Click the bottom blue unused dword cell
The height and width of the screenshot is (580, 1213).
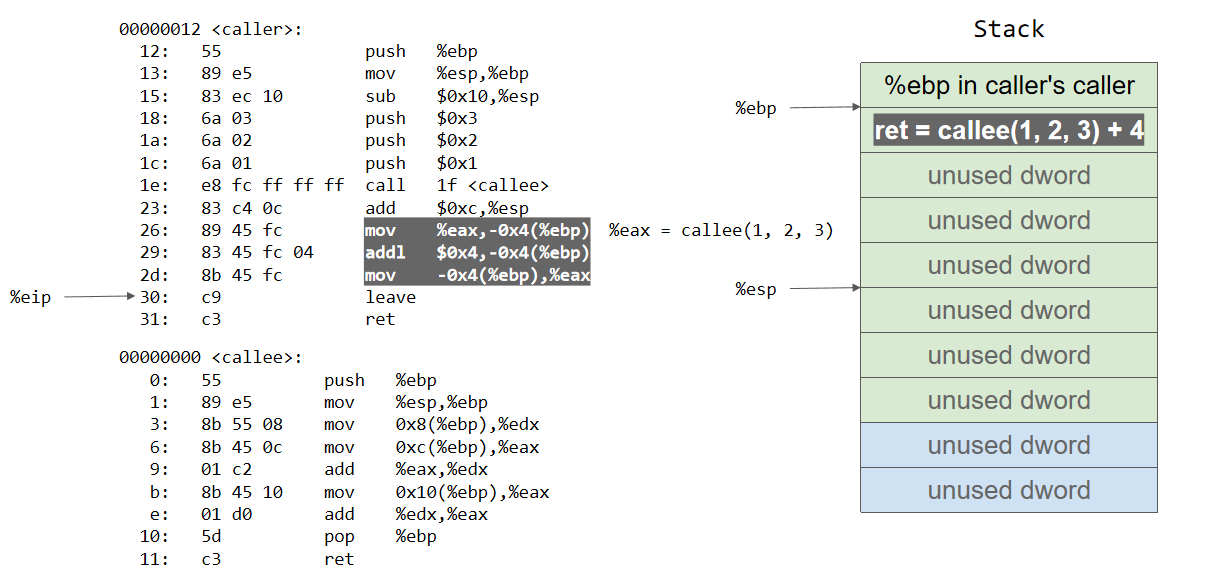coord(1008,490)
